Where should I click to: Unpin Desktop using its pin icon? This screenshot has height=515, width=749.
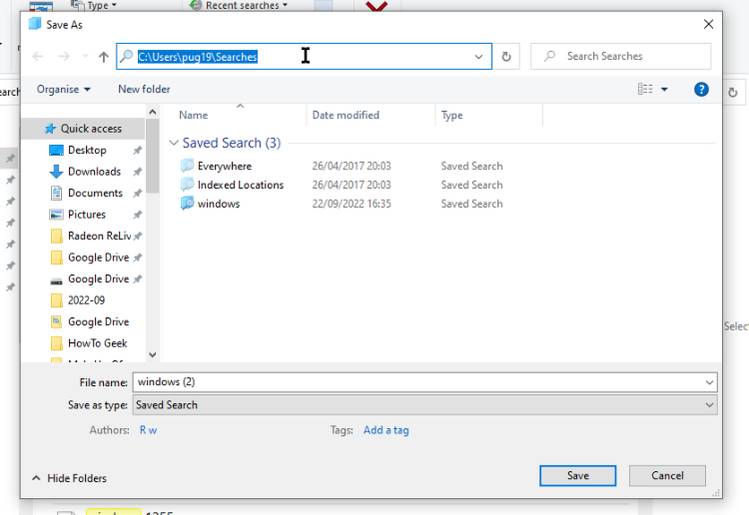pyautogui.click(x=138, y=150)
